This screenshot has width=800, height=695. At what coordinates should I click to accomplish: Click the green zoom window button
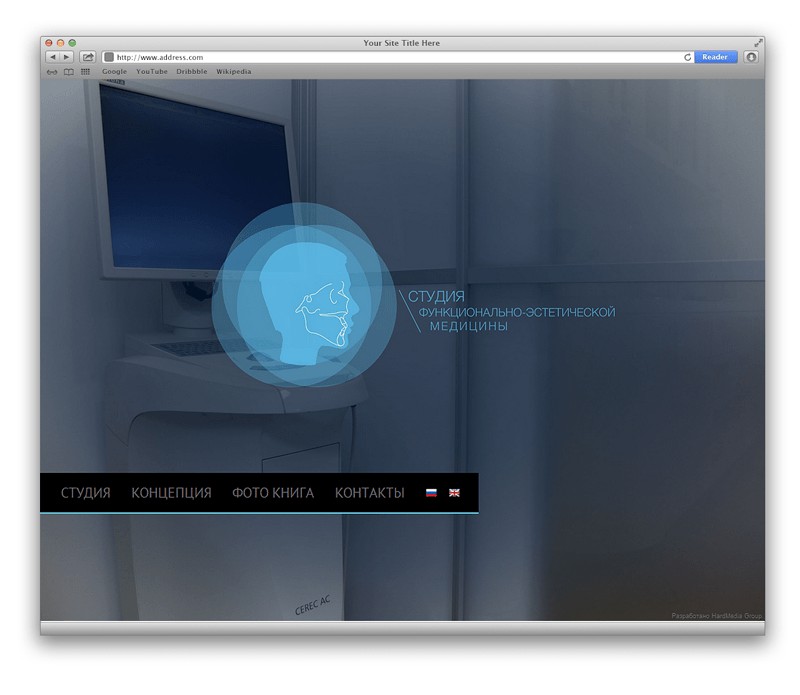(x=72, y=43)
